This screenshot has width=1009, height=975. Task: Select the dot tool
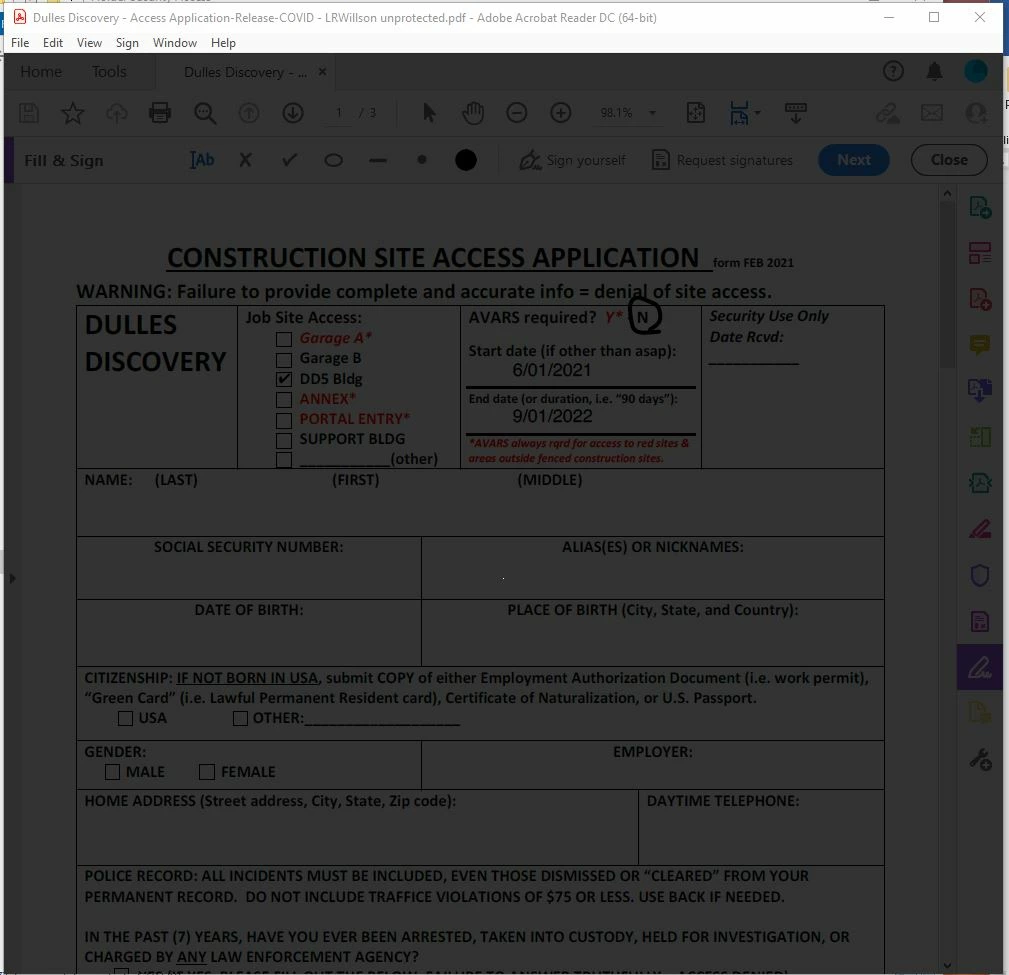click(x=421, y=160)
